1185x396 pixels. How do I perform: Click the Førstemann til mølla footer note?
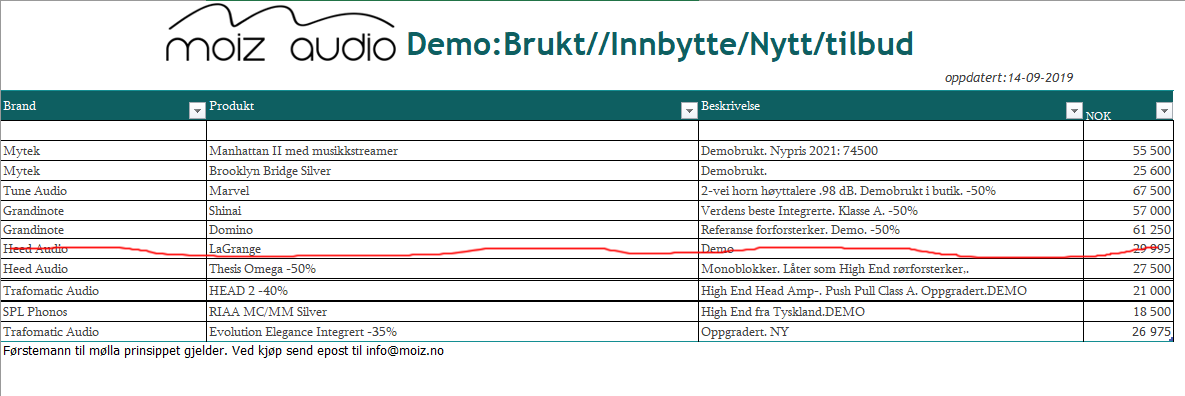point(224,351)
